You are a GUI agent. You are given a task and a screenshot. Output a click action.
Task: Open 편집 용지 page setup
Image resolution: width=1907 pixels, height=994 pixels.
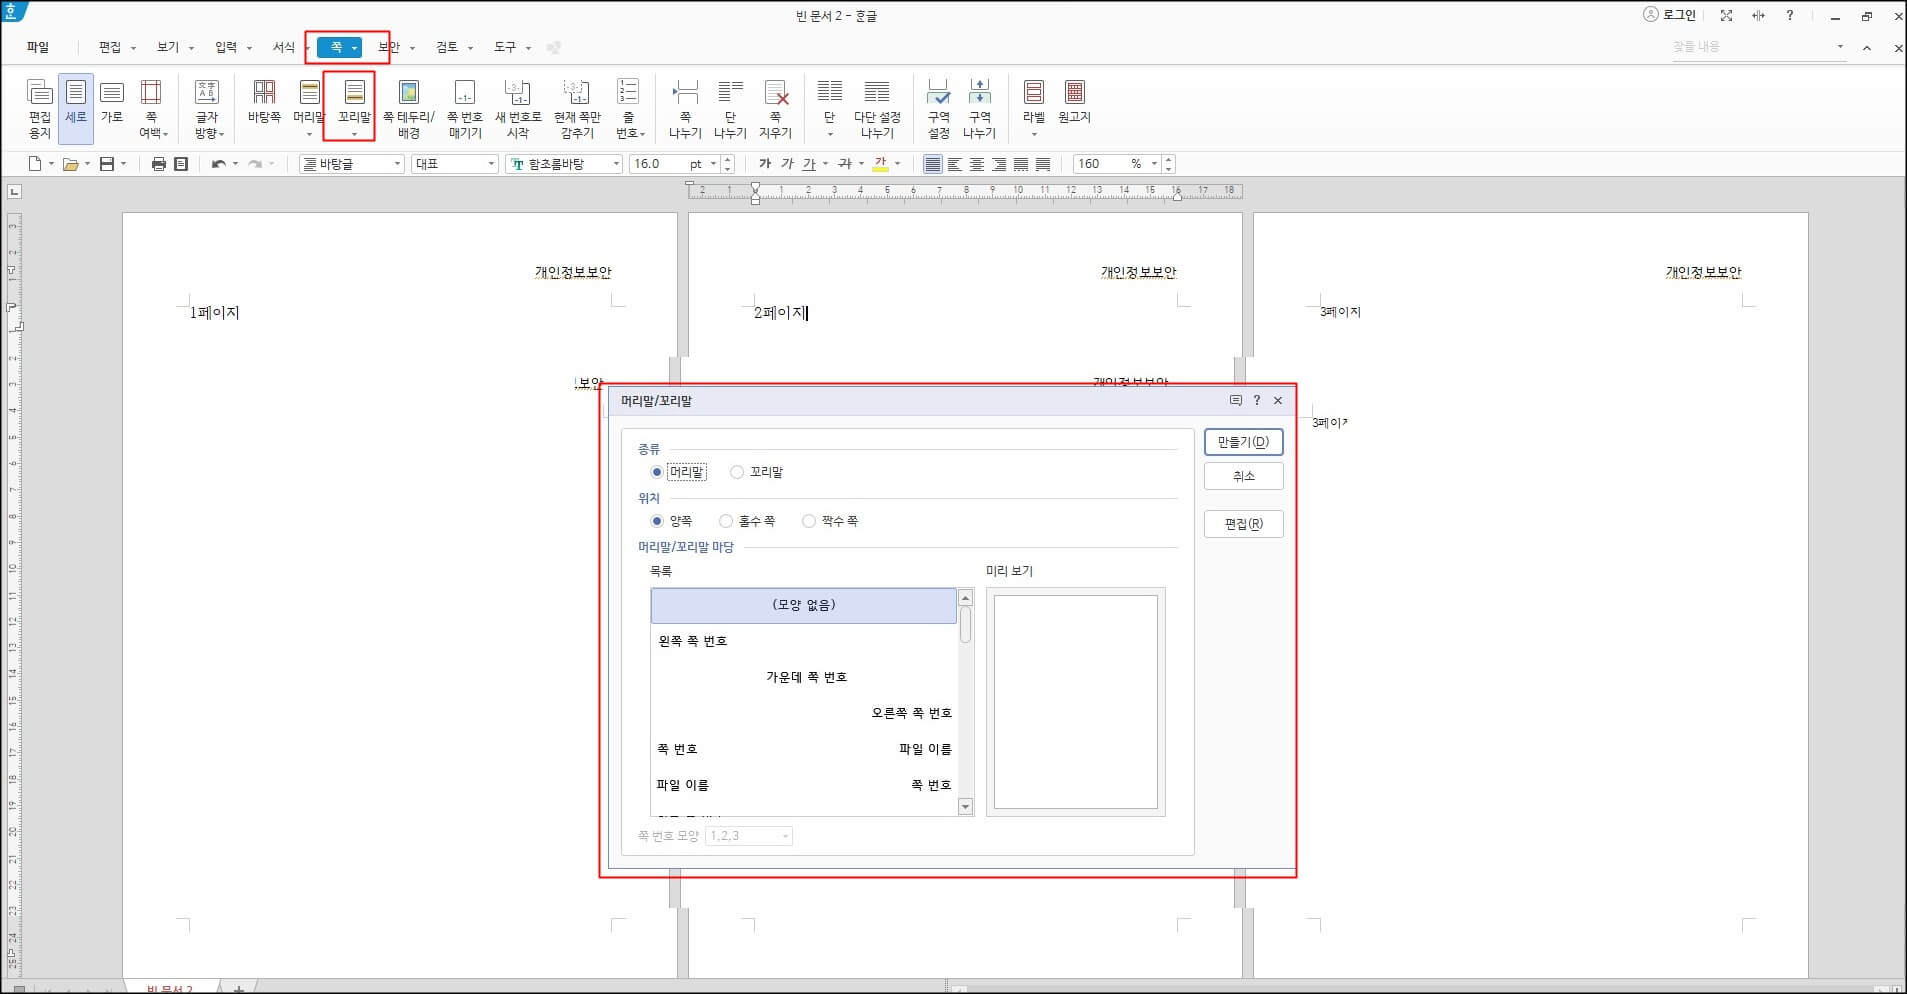39,108
